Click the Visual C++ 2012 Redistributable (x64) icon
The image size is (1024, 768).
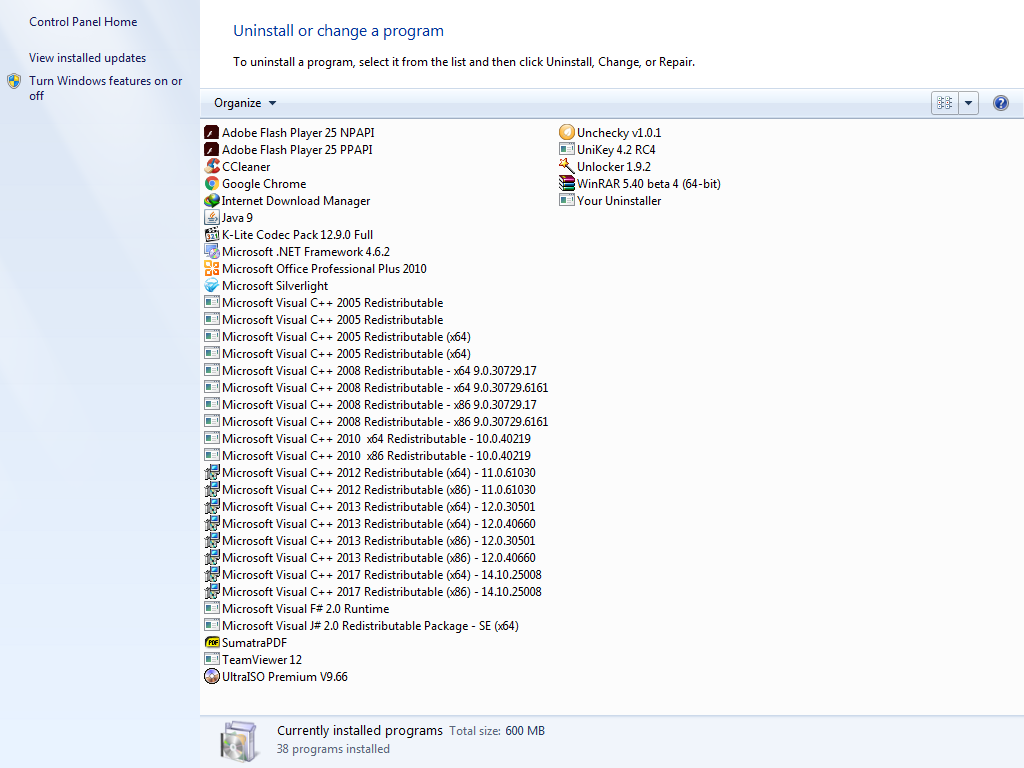pyautogui.click(x=212, y=472)
